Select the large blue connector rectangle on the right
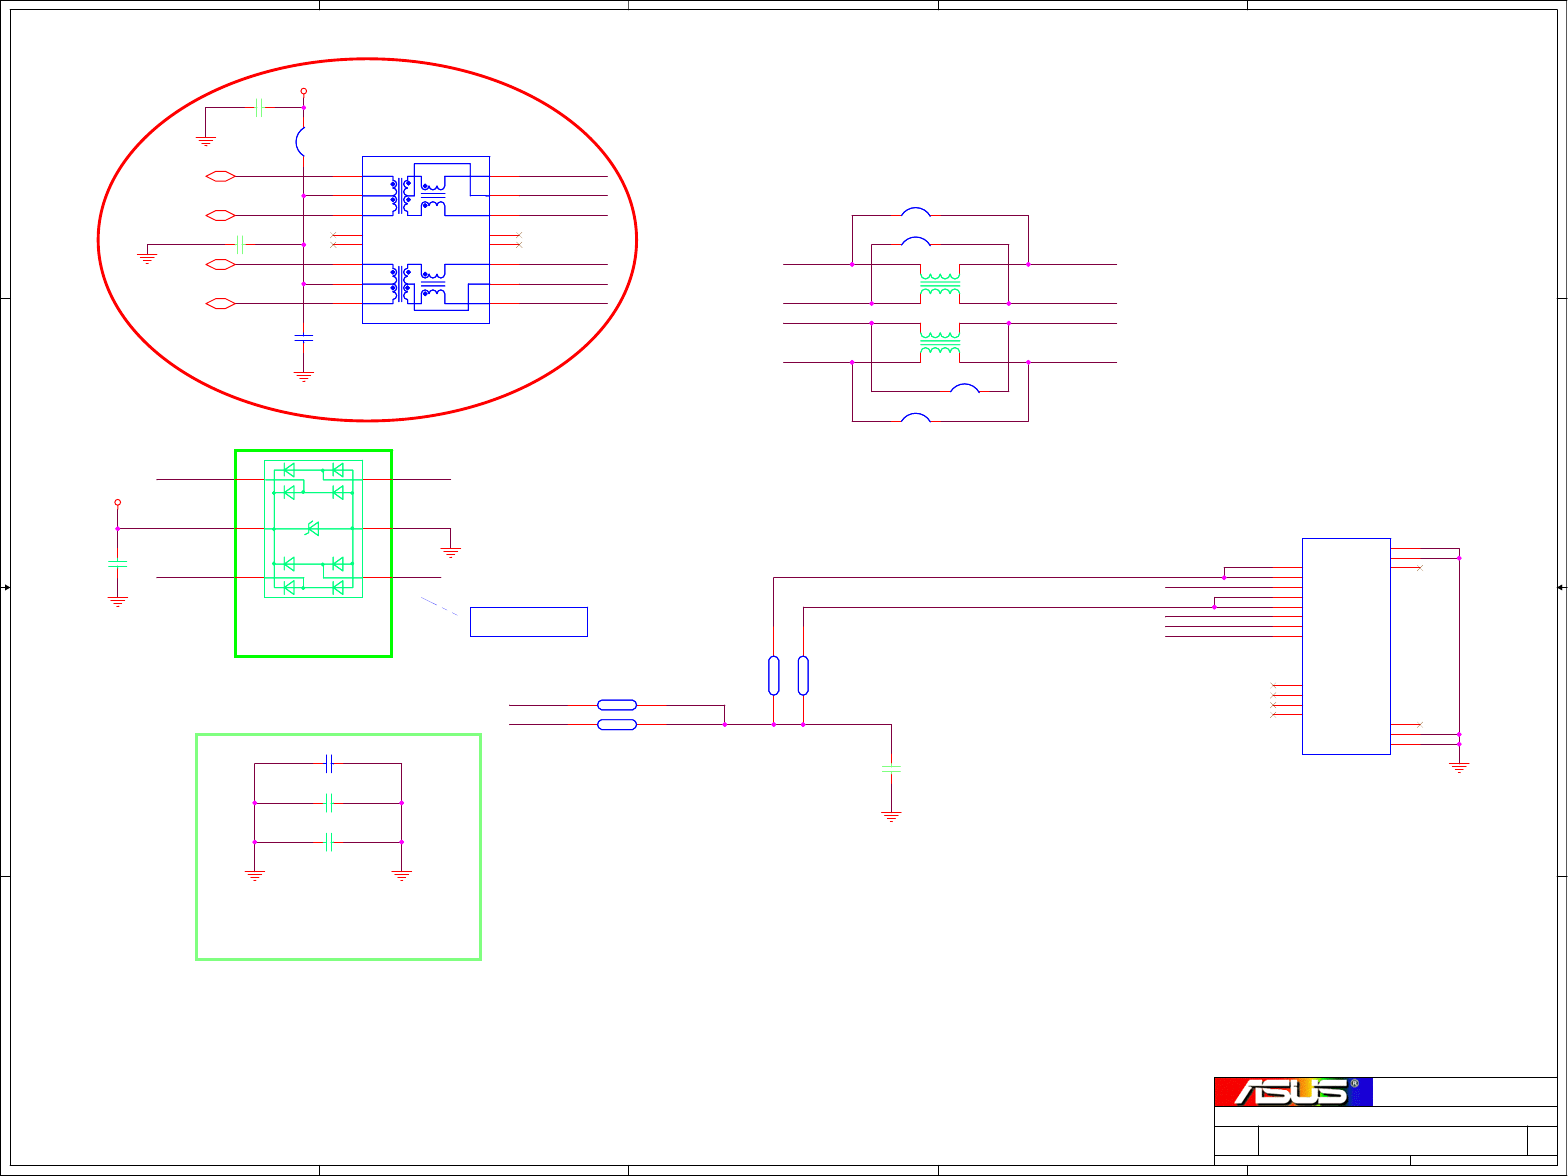The width and height of the screenshot is (1568, 1176). point(1346,646)
